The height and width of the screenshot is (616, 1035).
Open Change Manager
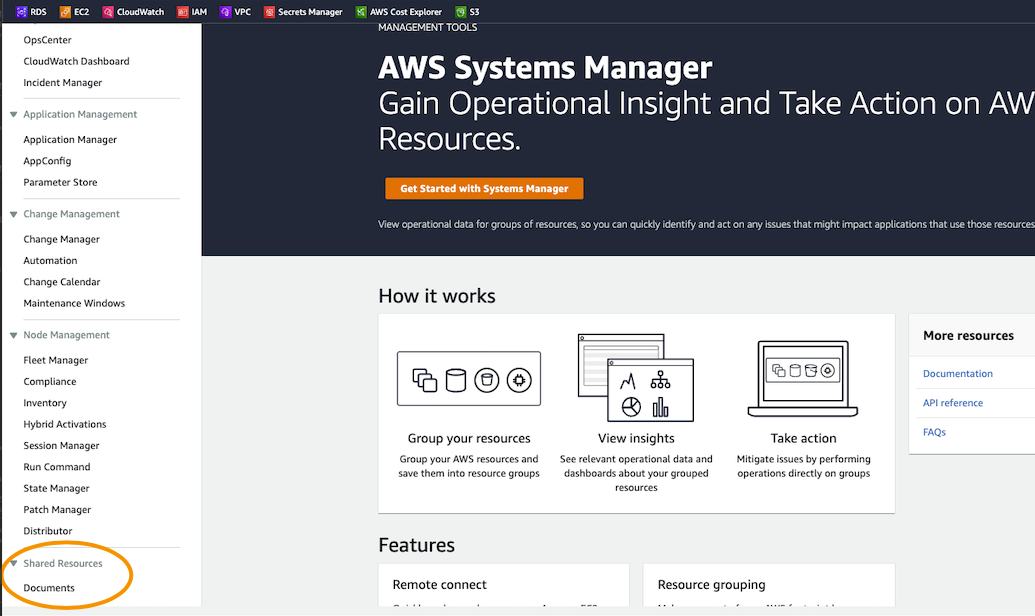61,240
